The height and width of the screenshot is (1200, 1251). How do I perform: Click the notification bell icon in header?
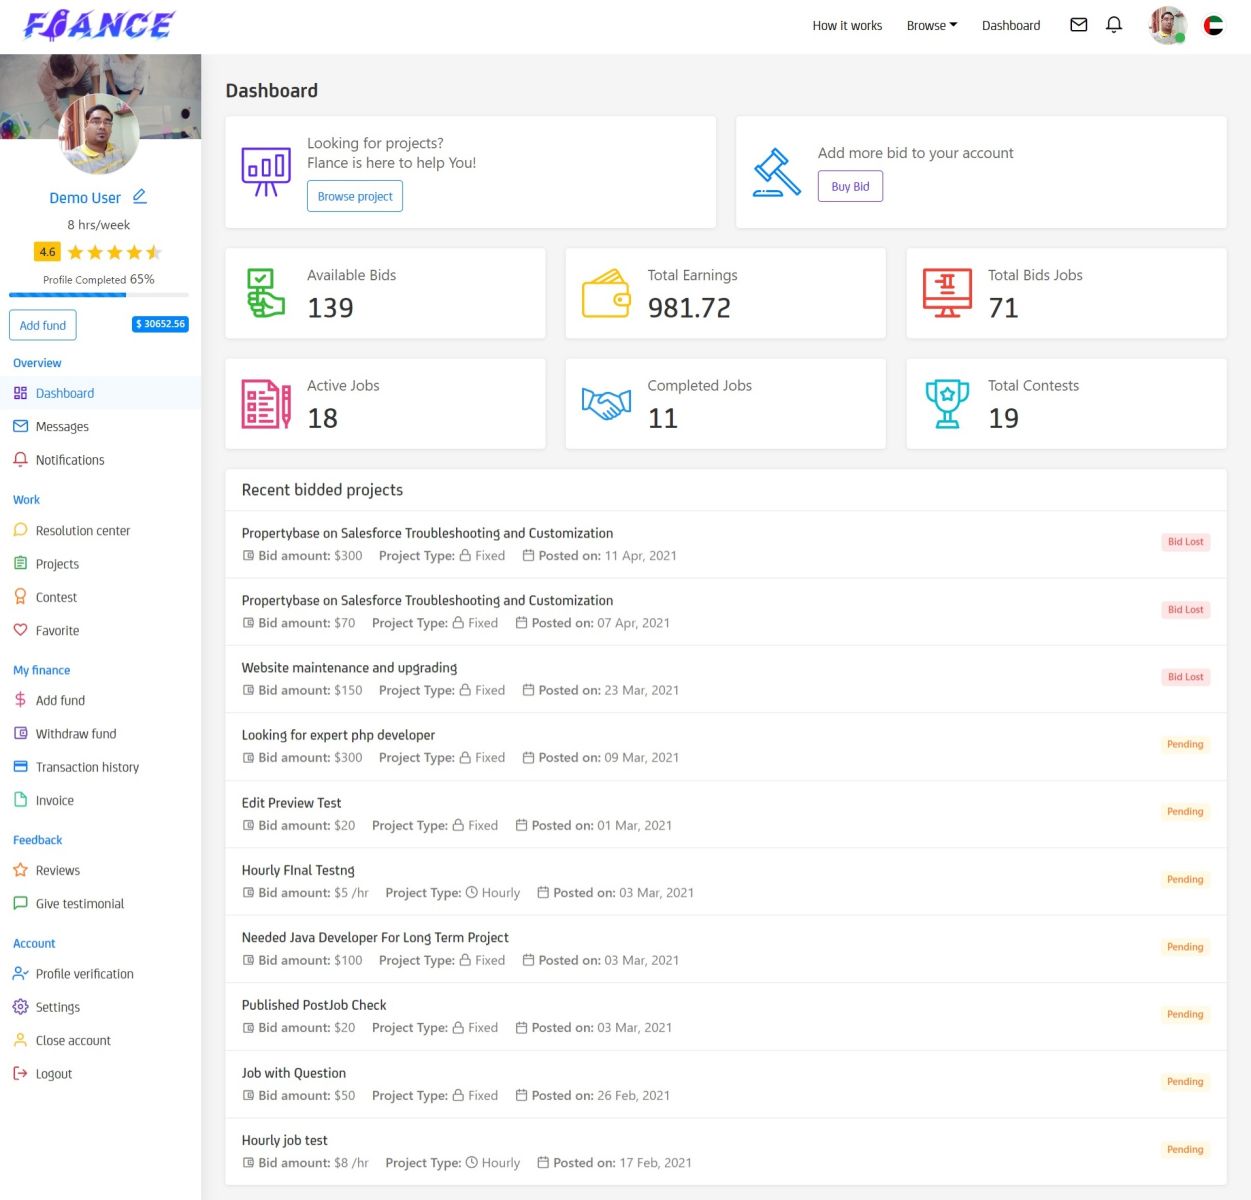click(x=1113, y=25)
